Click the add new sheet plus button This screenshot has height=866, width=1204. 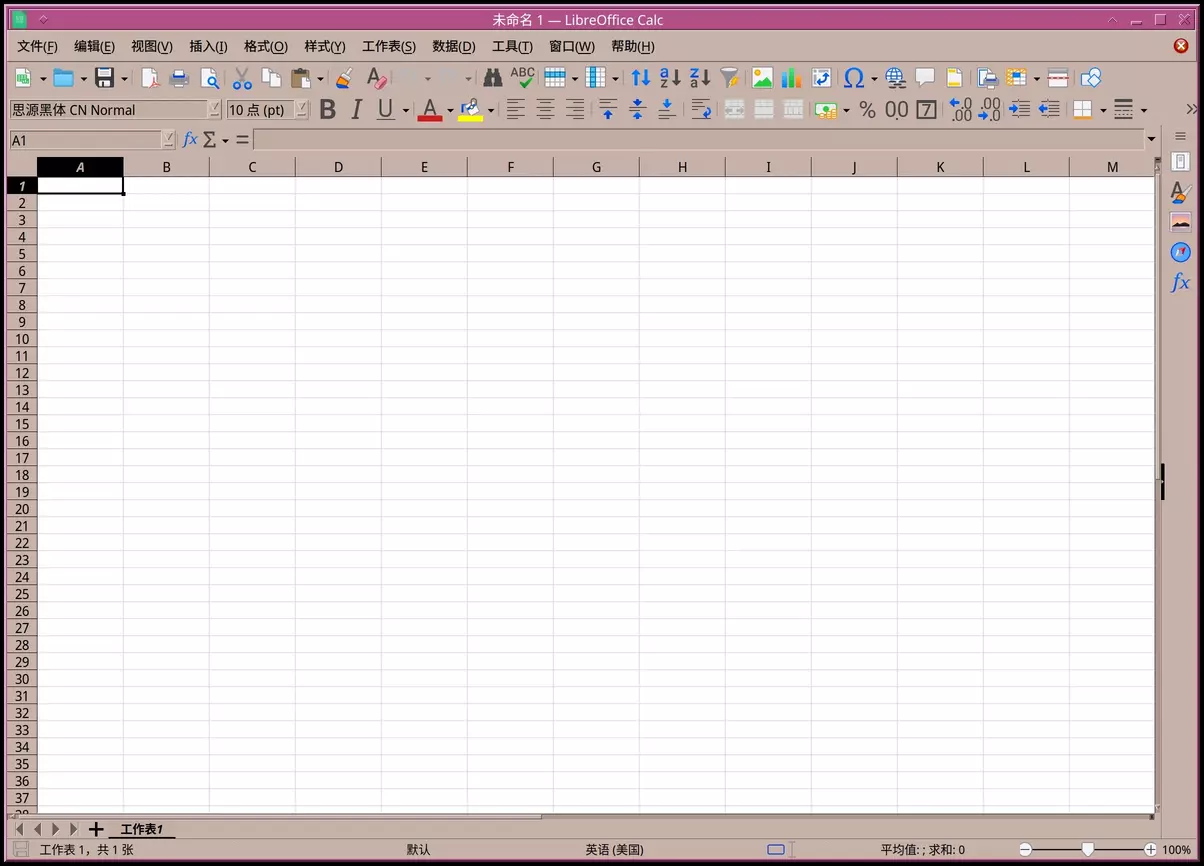96,829
